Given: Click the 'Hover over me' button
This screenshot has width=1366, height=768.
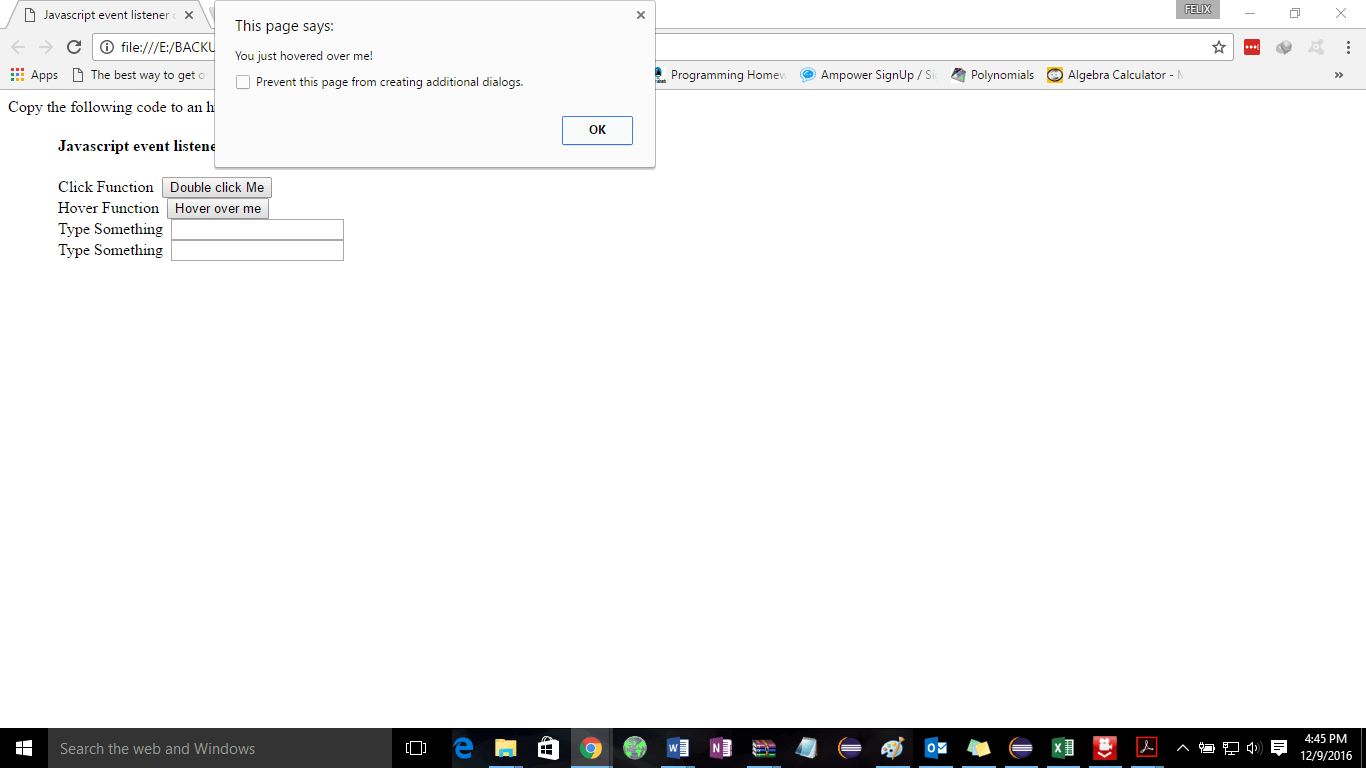Looking at the screenshot, I should coord(218,209).
